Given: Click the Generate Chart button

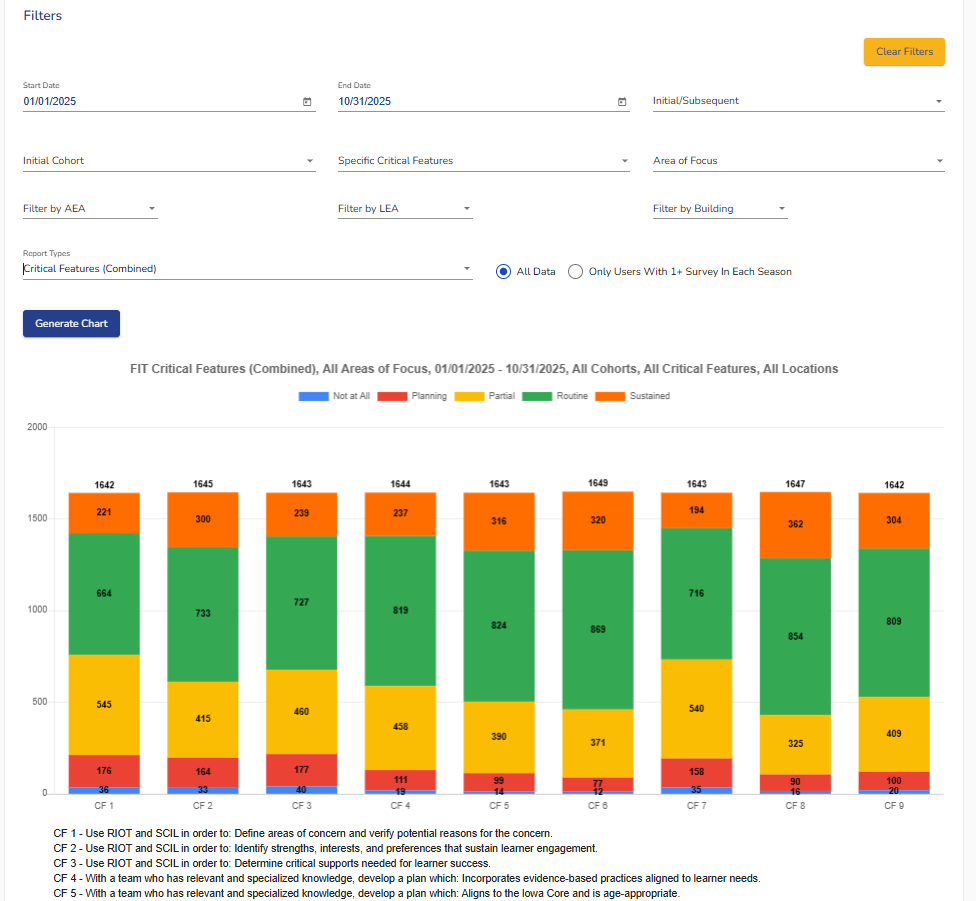Looking at the screenshot, I should coord(71,324).
